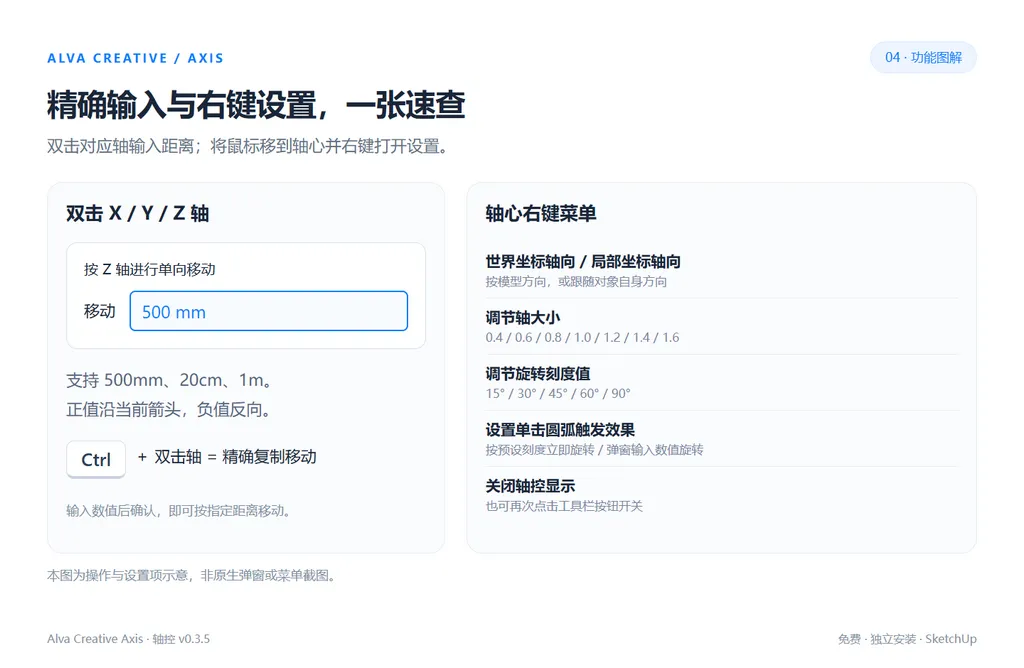The height and width of the screenshot is (668, 1024).
Task: Click the 免费 · 独立安装 · SketchUp footer text
Action: pos(907,639)
